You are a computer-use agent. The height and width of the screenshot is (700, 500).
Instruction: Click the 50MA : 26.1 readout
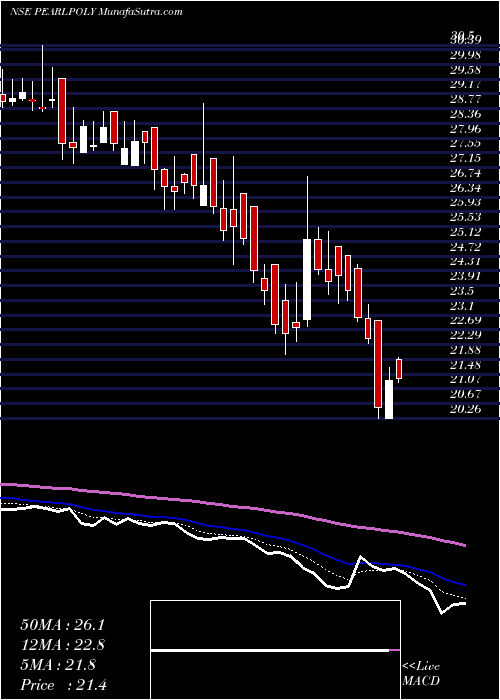click(62, 625)
